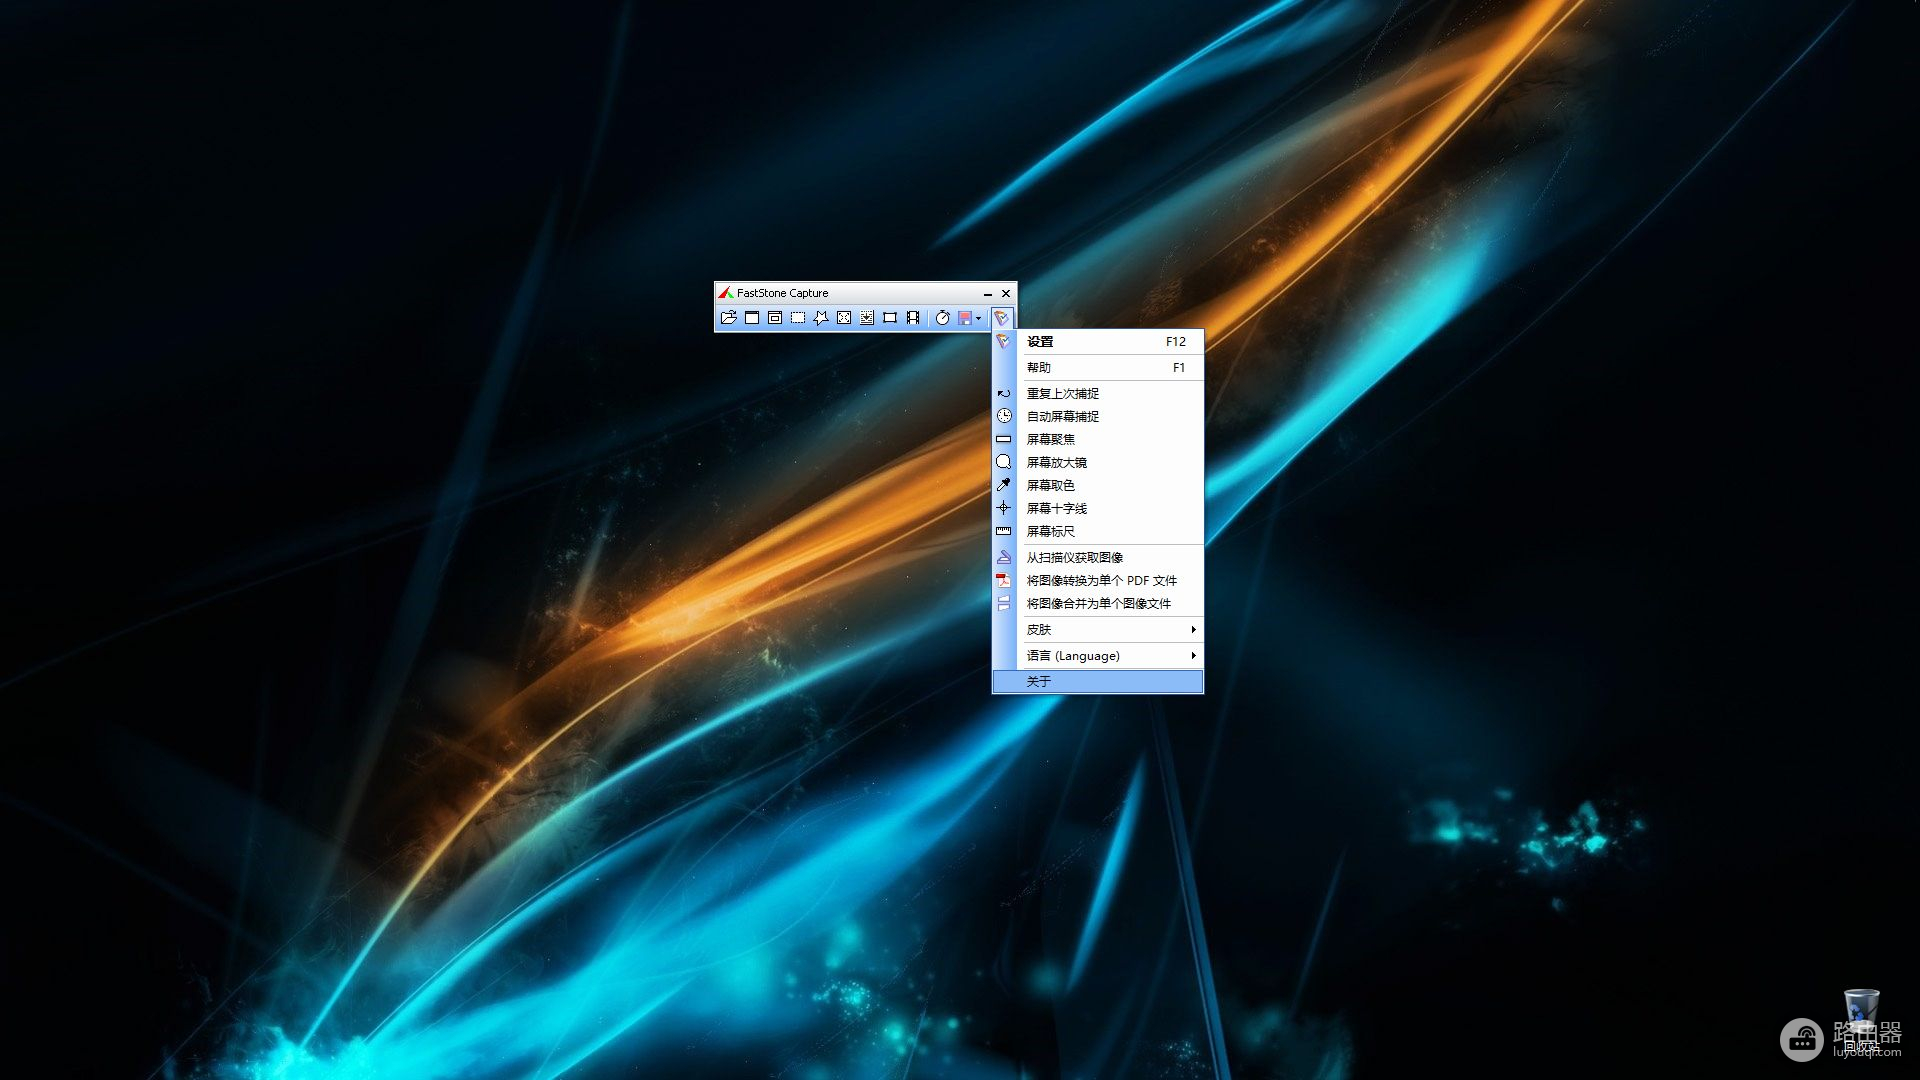
Task: Select Capture Scrolling Window tool
Action: [867, 318]
